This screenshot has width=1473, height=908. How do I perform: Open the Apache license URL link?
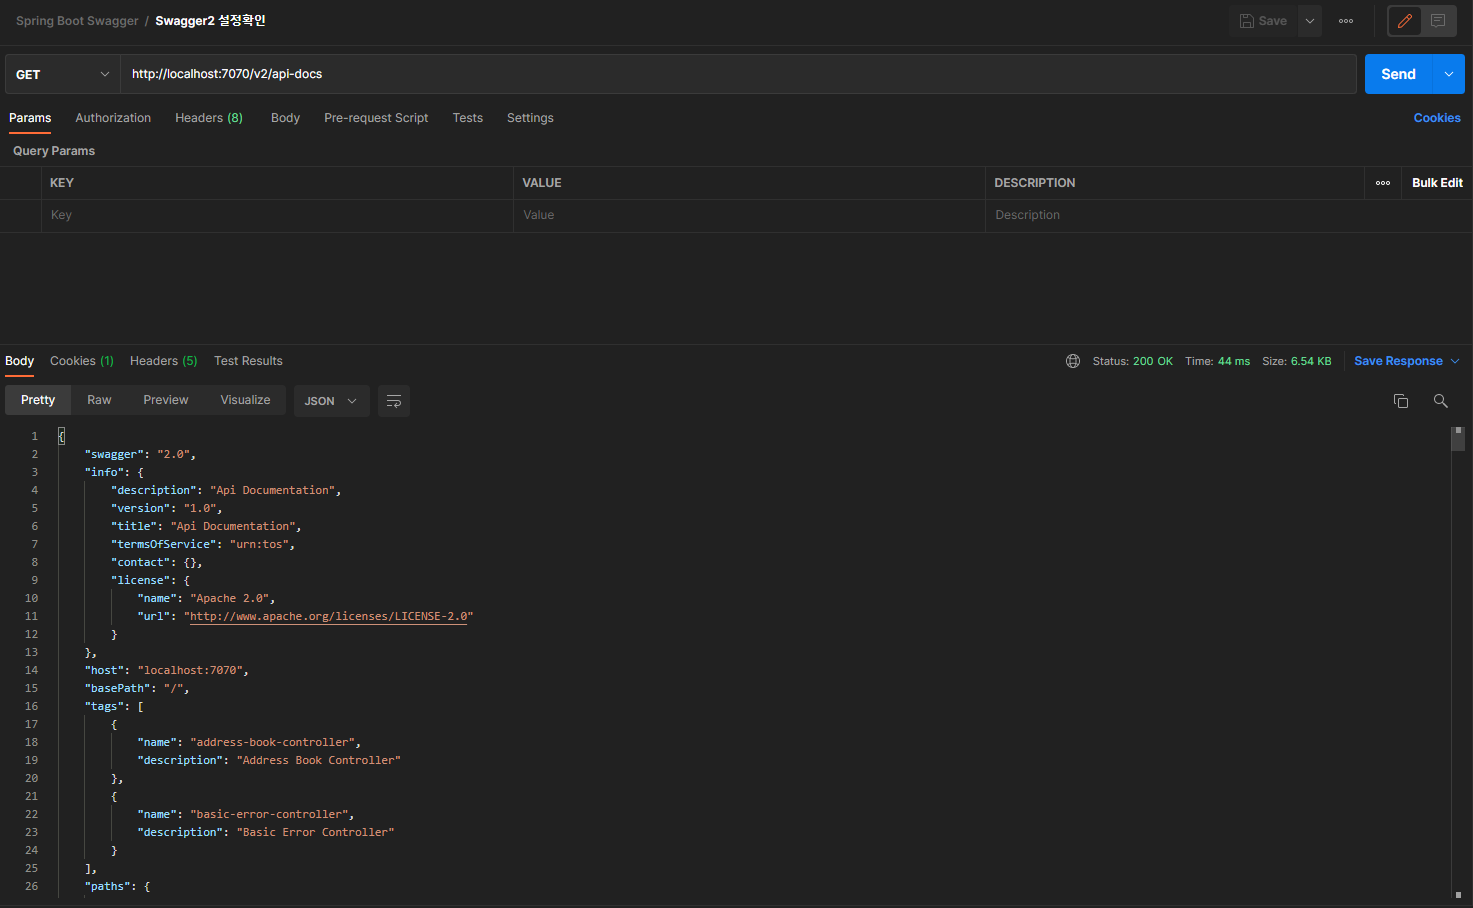pos(328,616)
